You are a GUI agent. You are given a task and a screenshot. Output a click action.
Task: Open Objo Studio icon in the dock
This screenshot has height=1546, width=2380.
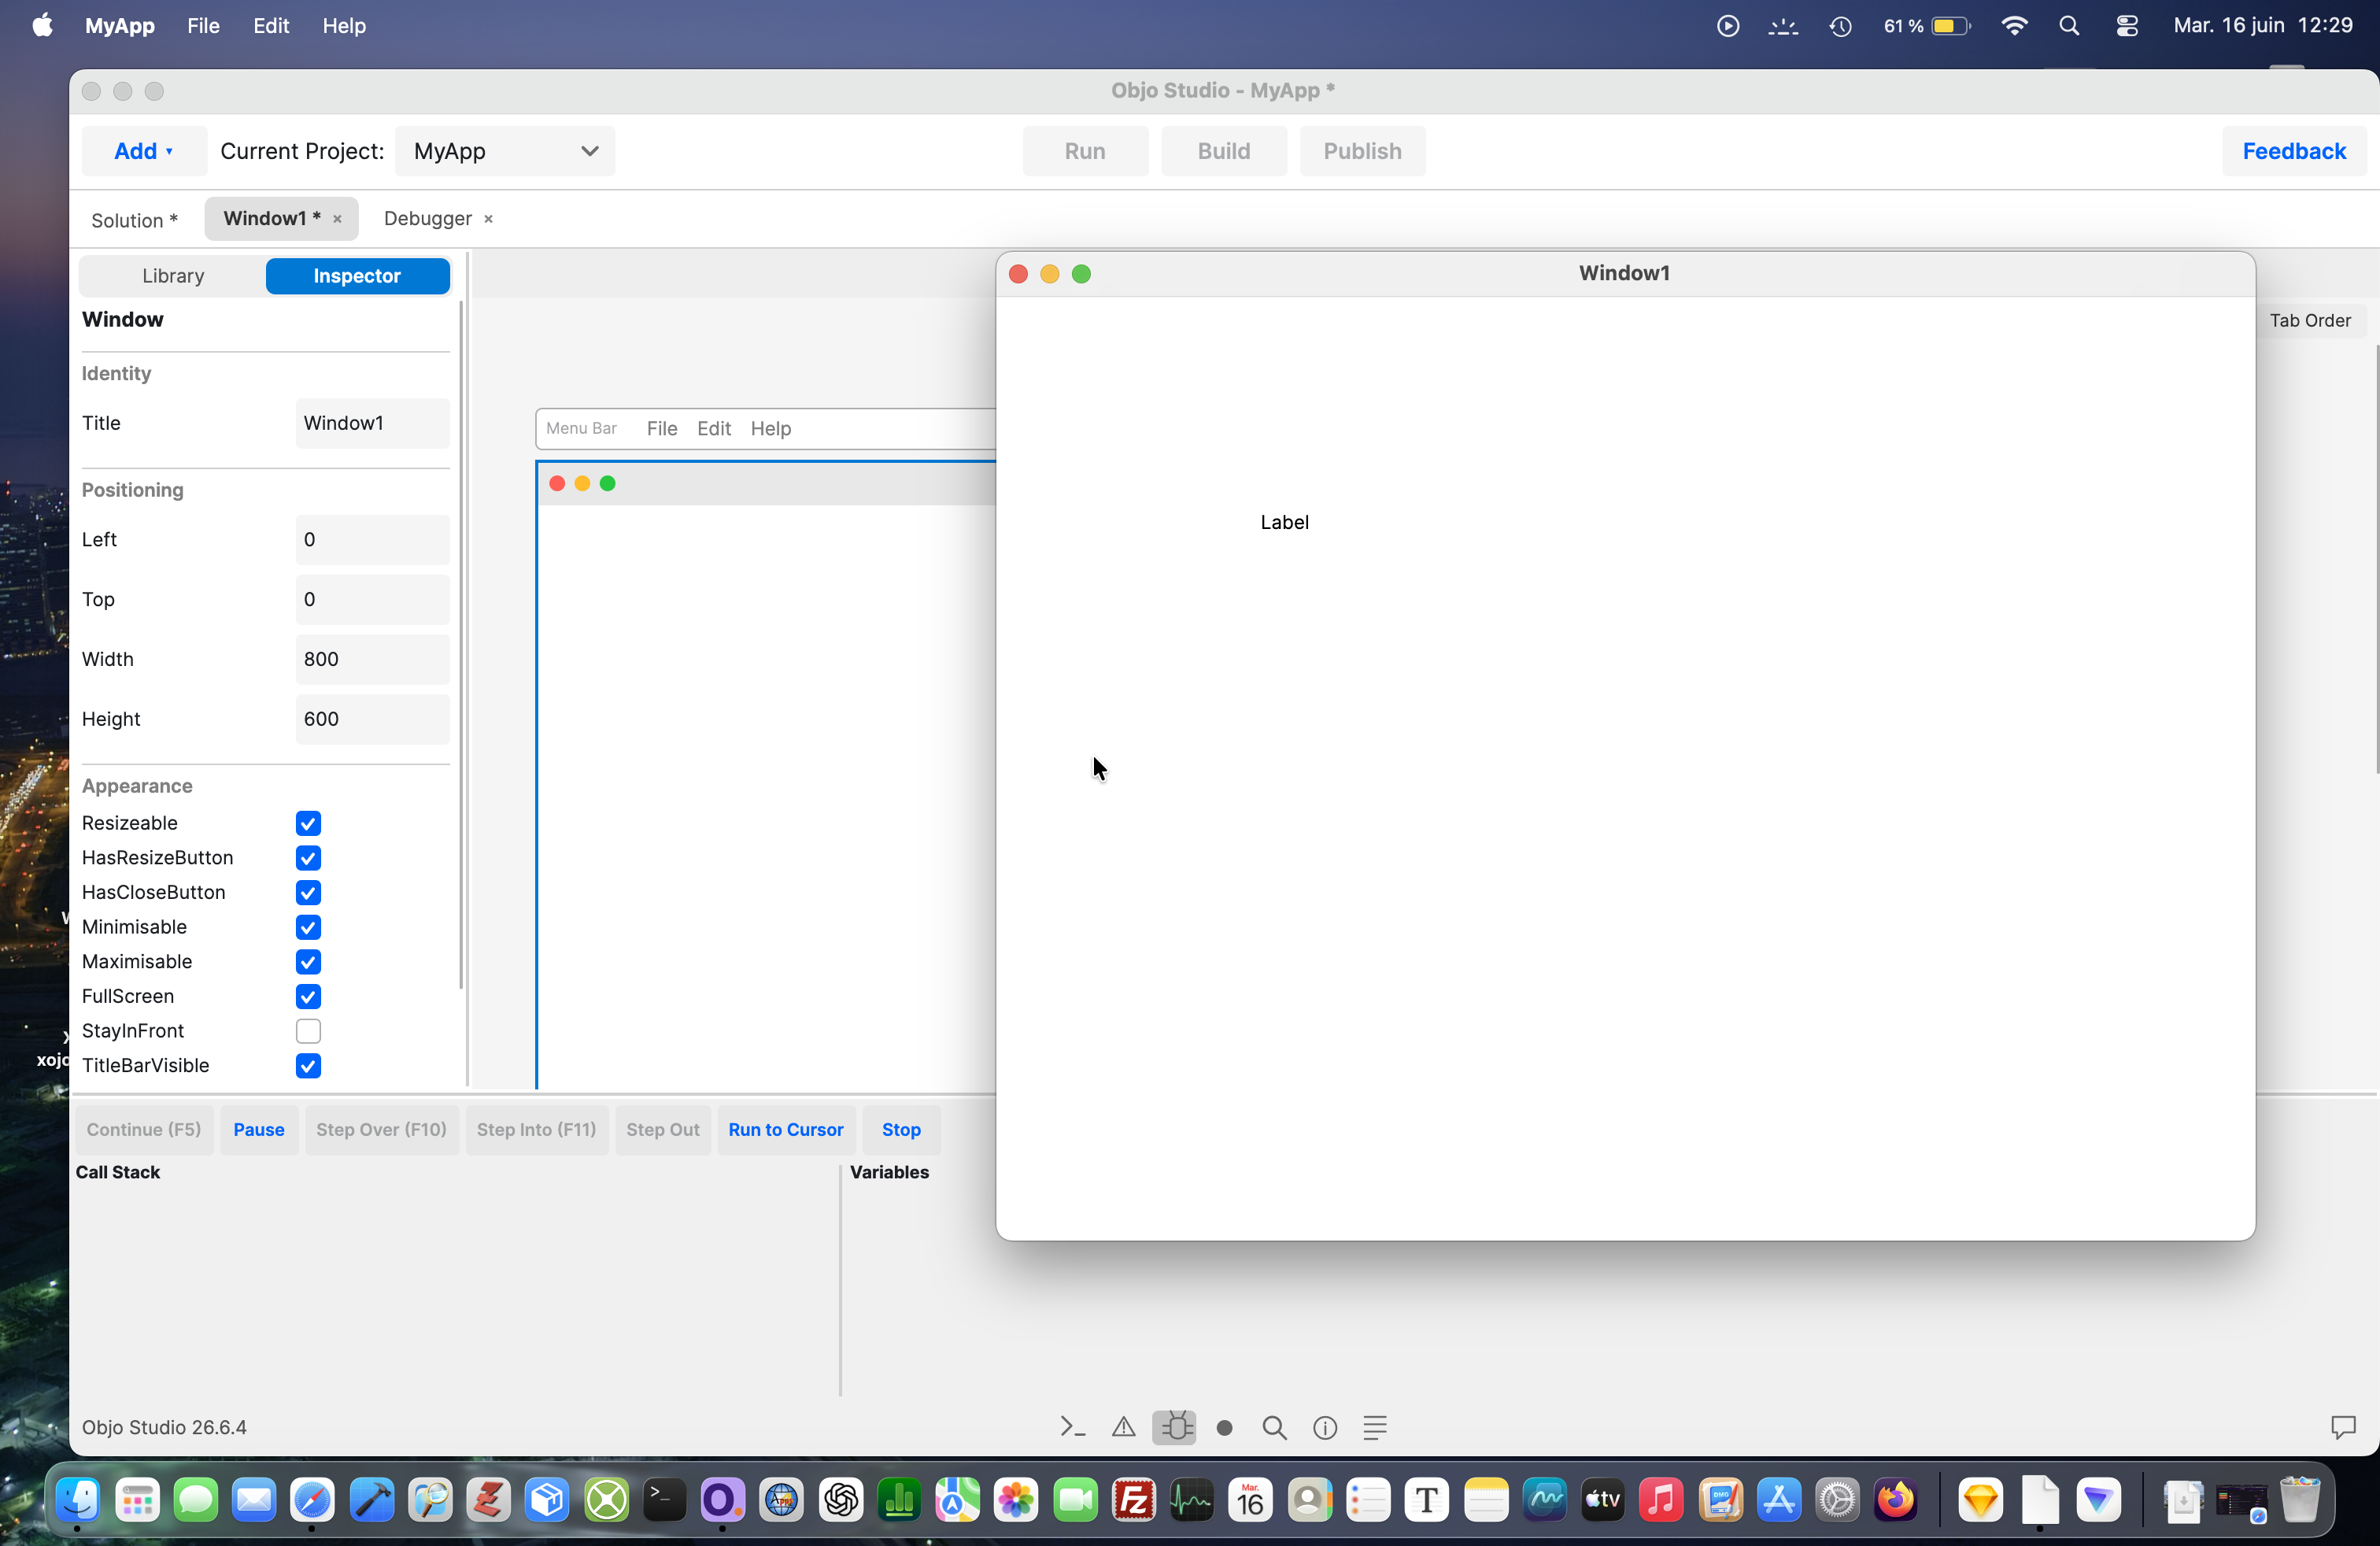[x=722, y=1500]
